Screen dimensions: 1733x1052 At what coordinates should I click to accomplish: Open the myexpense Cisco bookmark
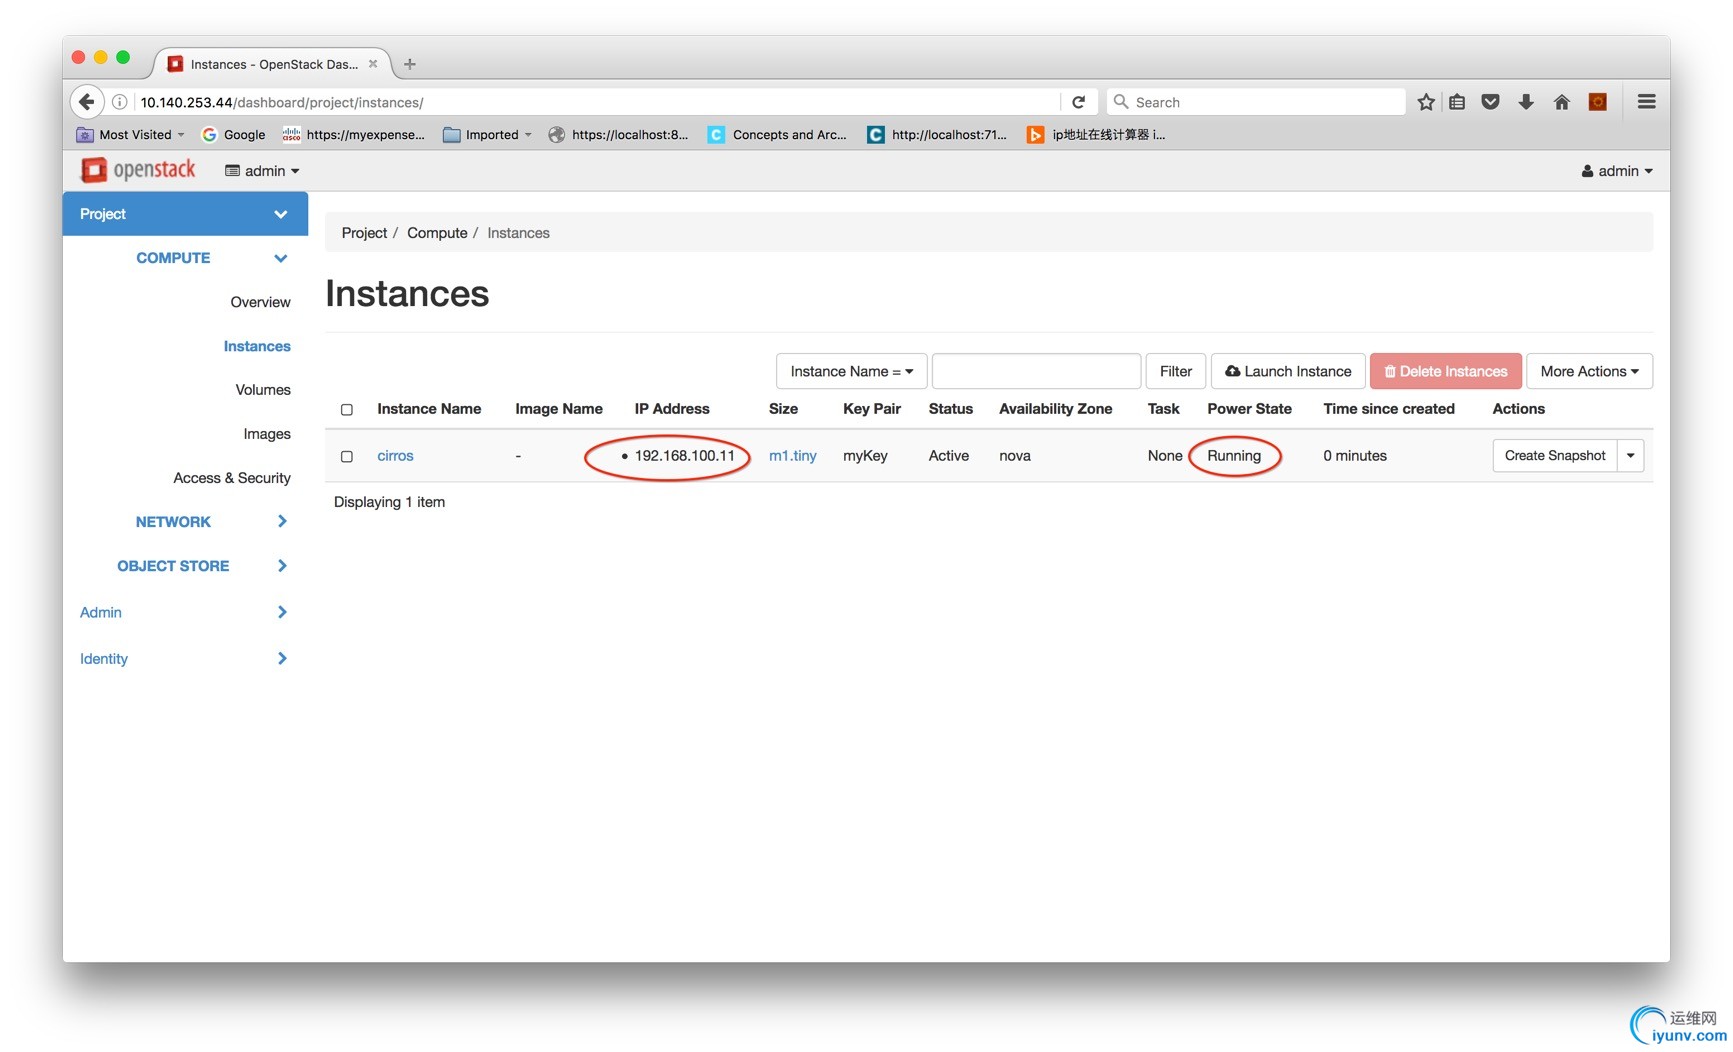(354, 135)
